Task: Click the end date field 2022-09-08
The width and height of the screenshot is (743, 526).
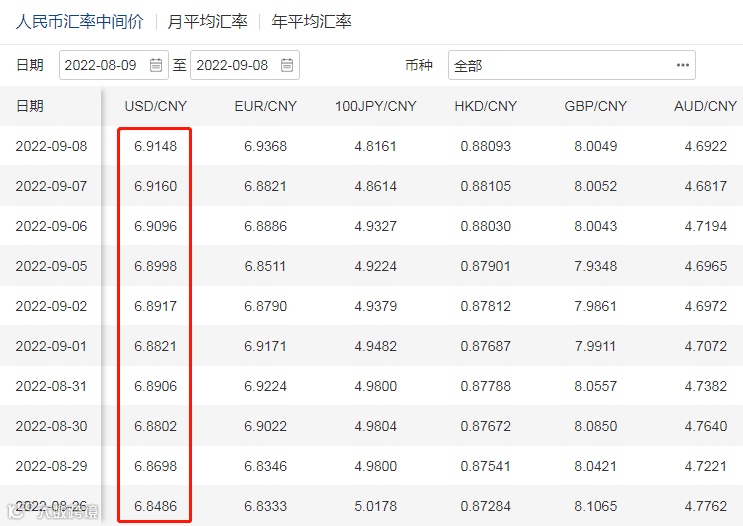Action: [245, 65]
